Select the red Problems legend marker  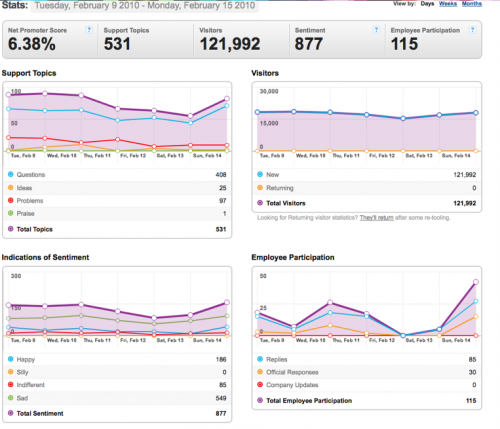(x=10, y=200)
